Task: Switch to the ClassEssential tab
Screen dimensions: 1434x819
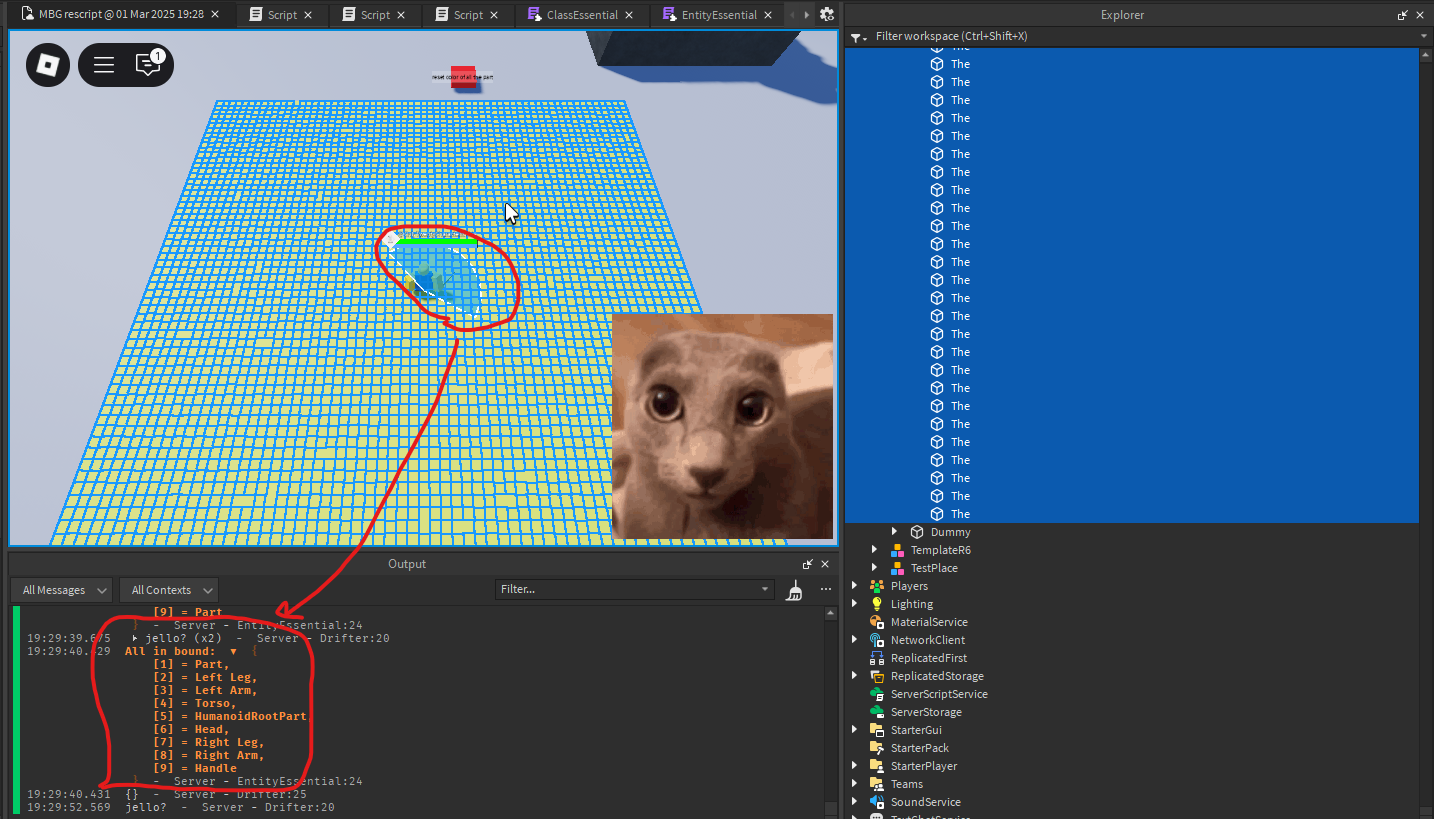Action: point(582,14)
